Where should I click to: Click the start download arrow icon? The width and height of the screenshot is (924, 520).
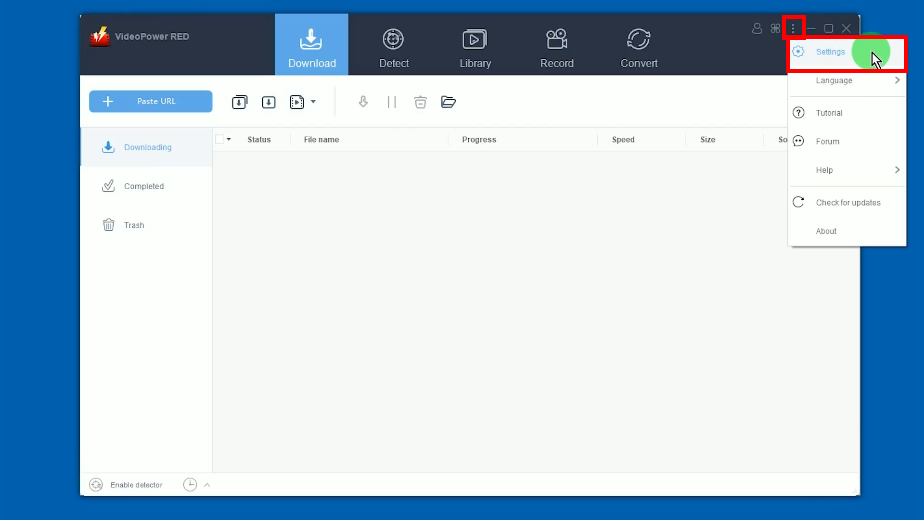(363, 102)
